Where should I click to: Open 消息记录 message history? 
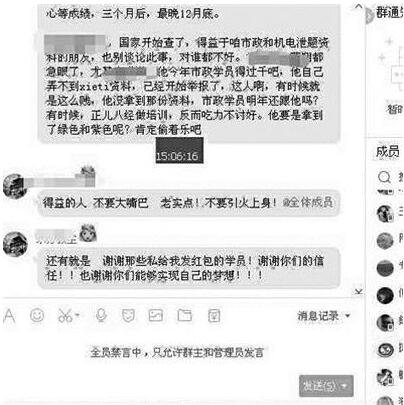318,315
